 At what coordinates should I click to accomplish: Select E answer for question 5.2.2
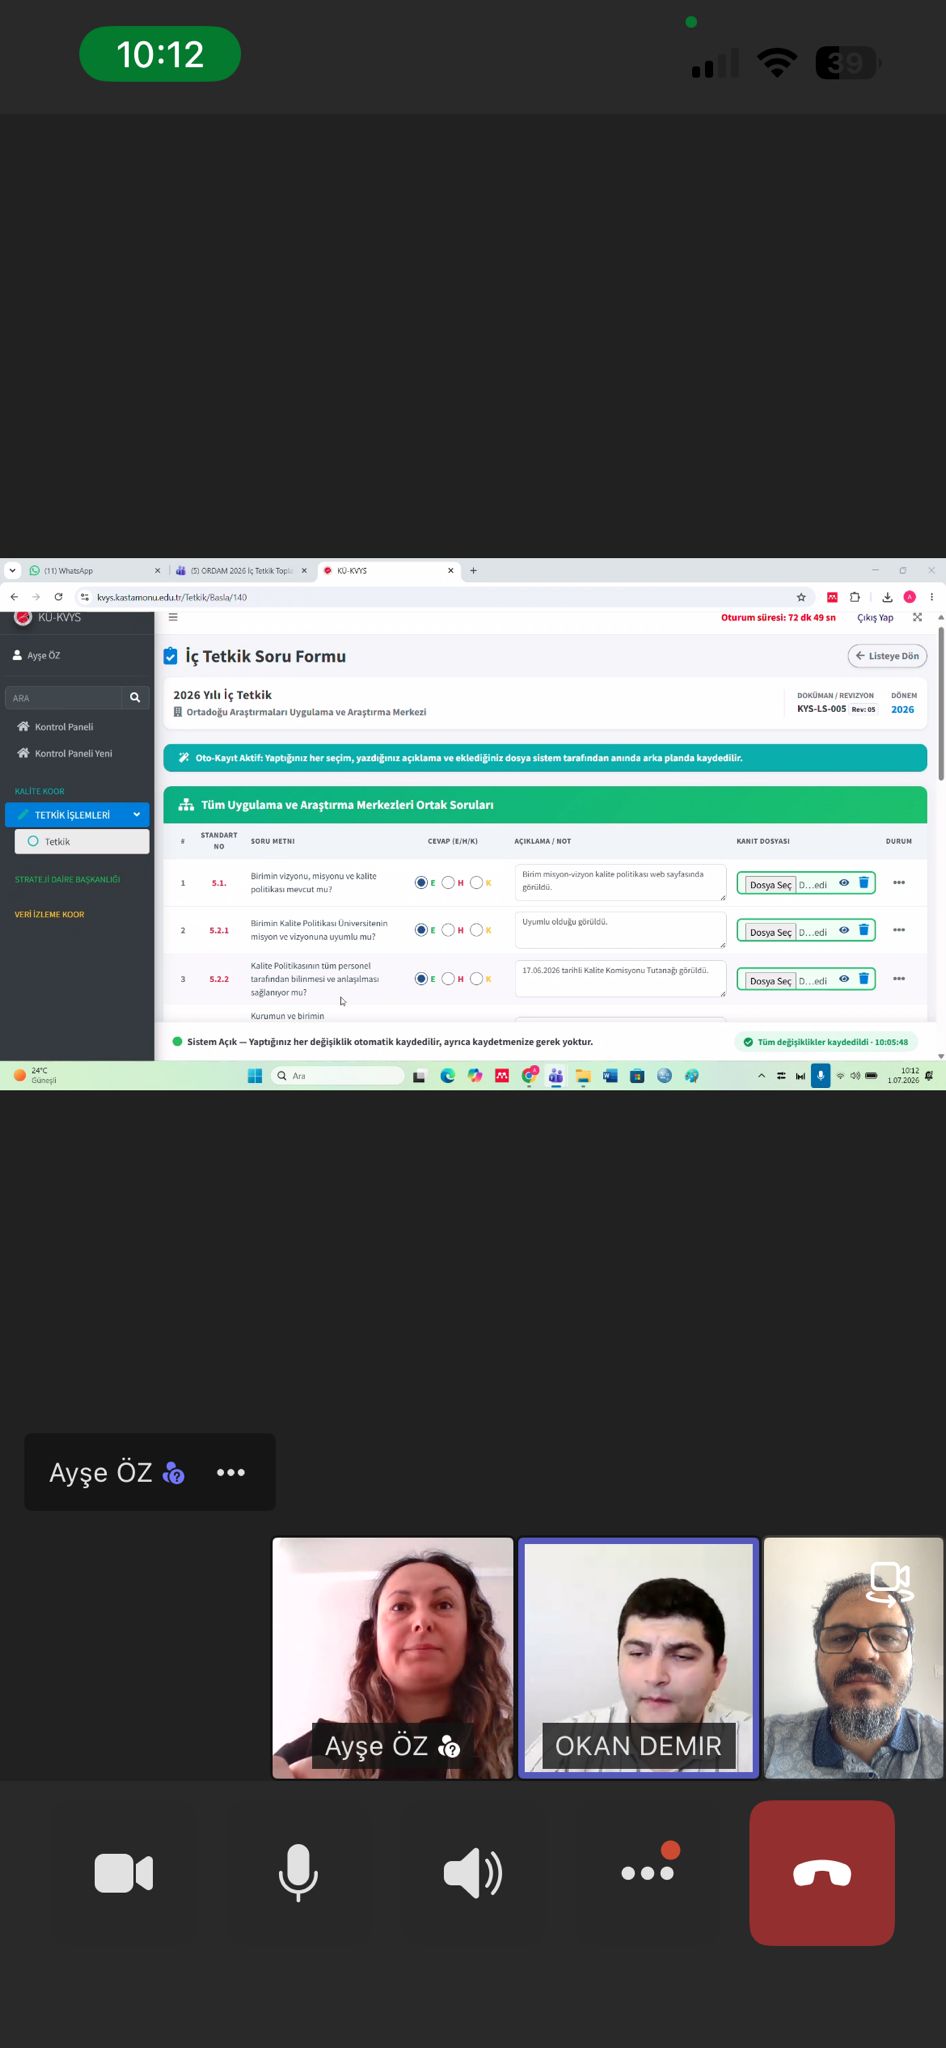click(421, 979)
